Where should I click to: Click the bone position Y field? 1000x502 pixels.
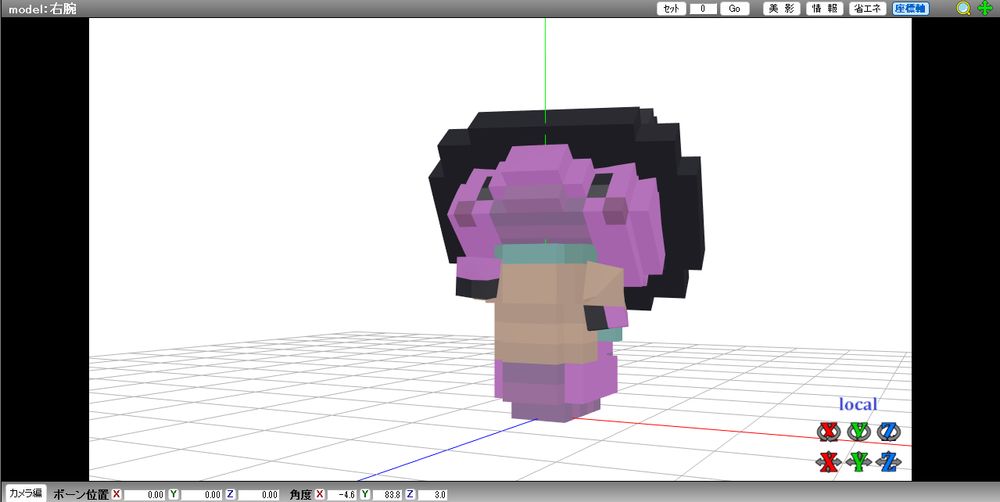[200, 494]
